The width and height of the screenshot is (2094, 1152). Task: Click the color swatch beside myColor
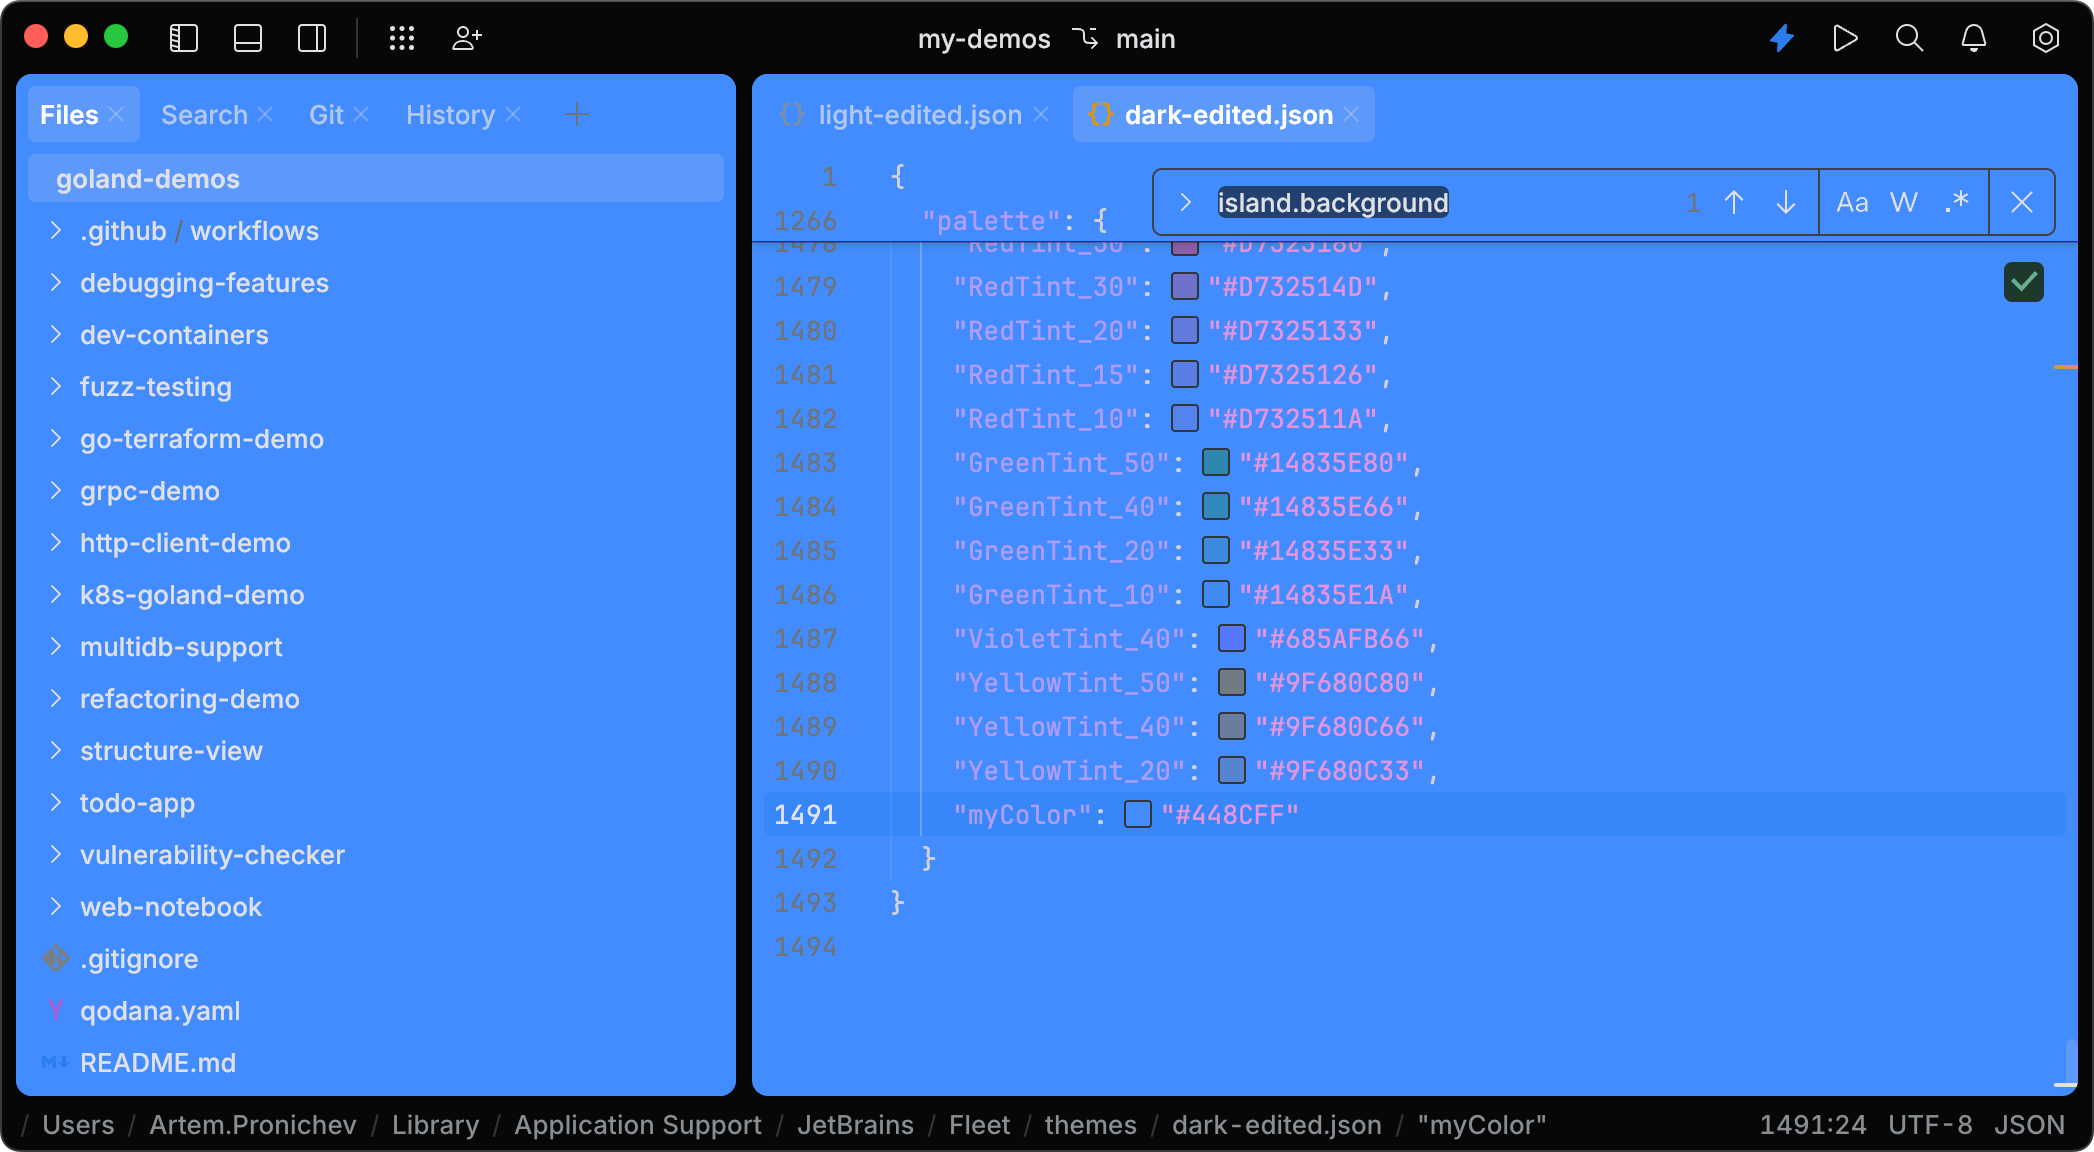coord(1136,815)
